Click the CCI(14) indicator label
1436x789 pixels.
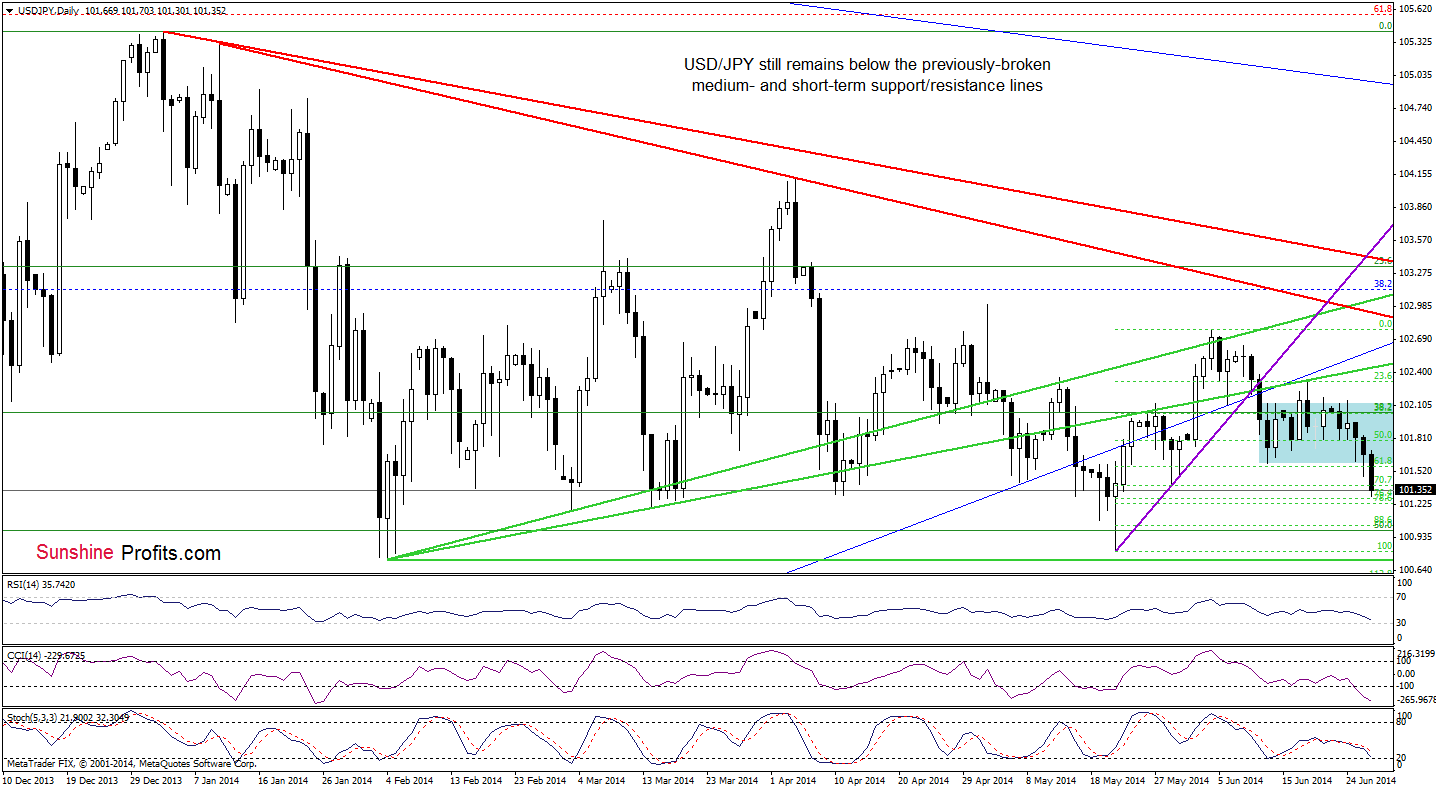coord(47,655)
